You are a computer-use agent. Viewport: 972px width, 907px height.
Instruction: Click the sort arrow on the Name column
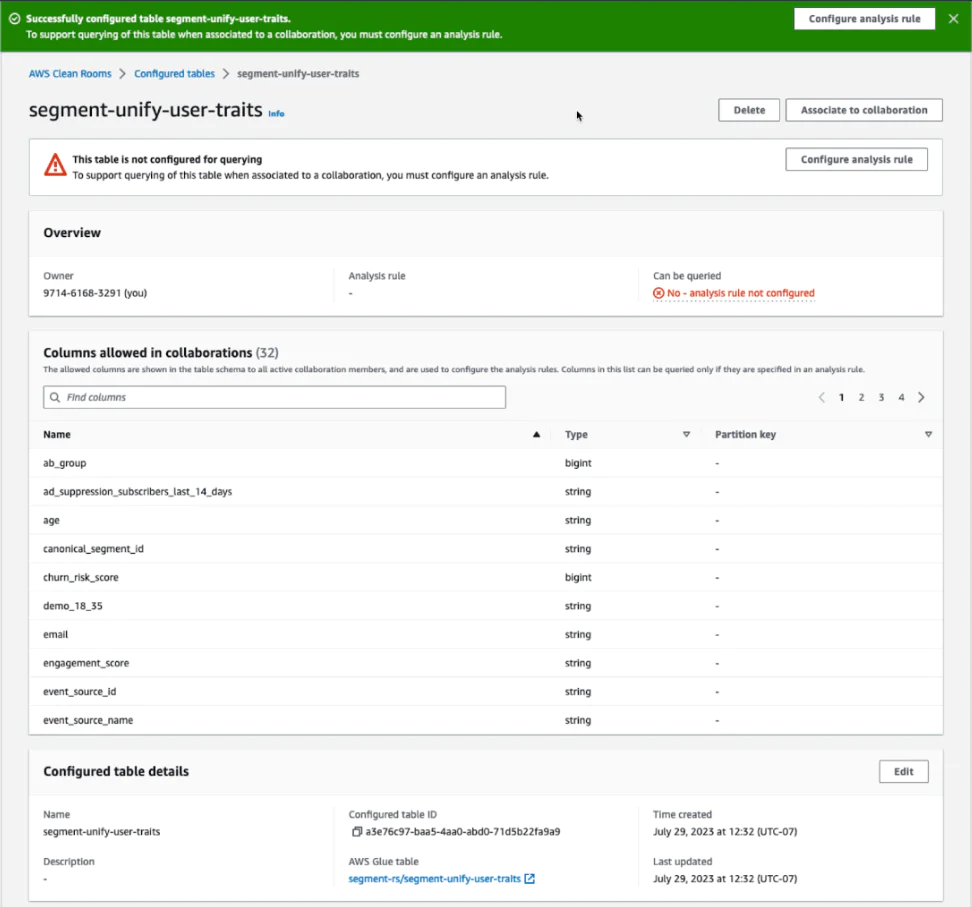pos(536,434)
